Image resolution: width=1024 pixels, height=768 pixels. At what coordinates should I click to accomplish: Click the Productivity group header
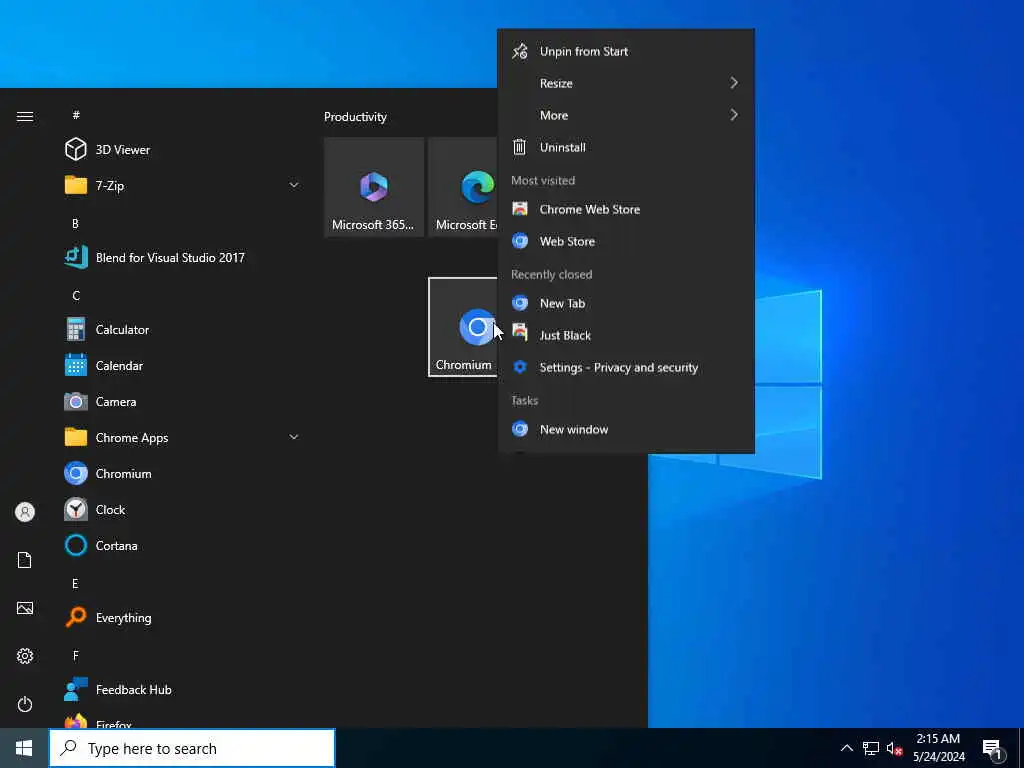(x=355, y=117)
